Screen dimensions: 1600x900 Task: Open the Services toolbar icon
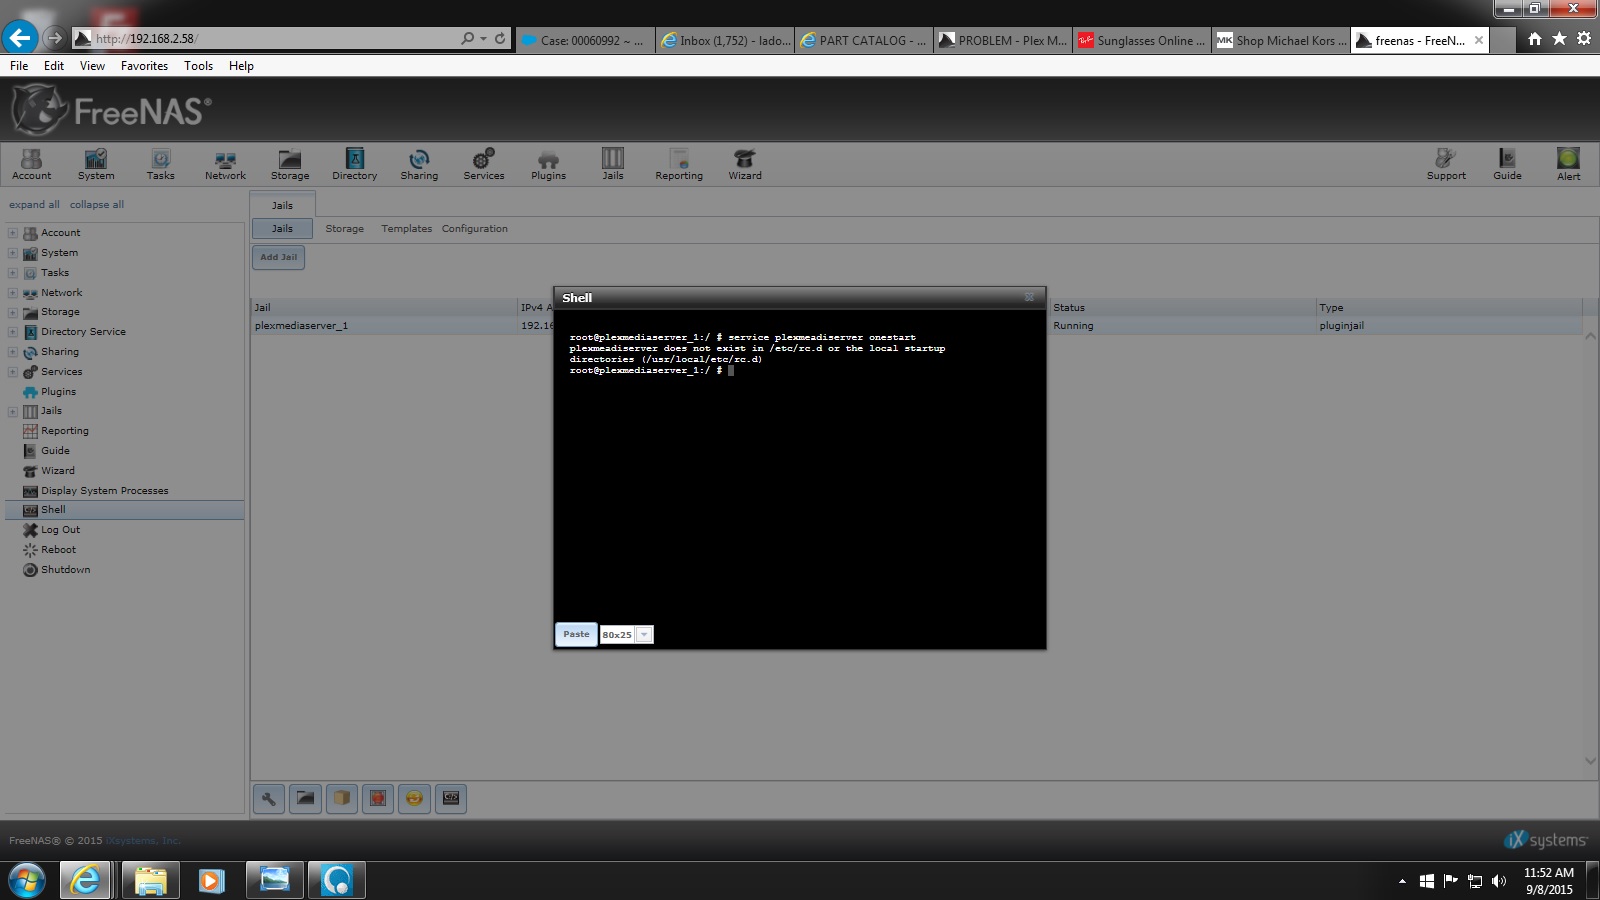484,164
